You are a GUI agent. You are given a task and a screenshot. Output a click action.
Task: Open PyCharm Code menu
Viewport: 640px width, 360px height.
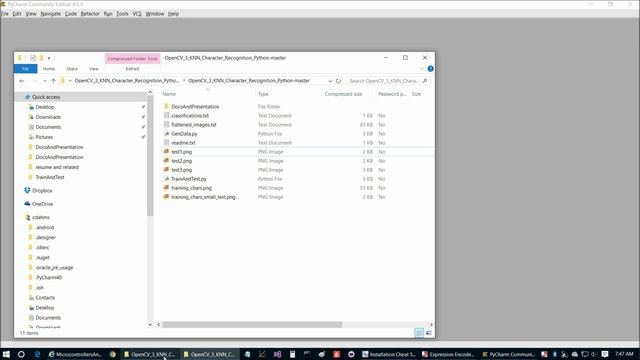71,14
